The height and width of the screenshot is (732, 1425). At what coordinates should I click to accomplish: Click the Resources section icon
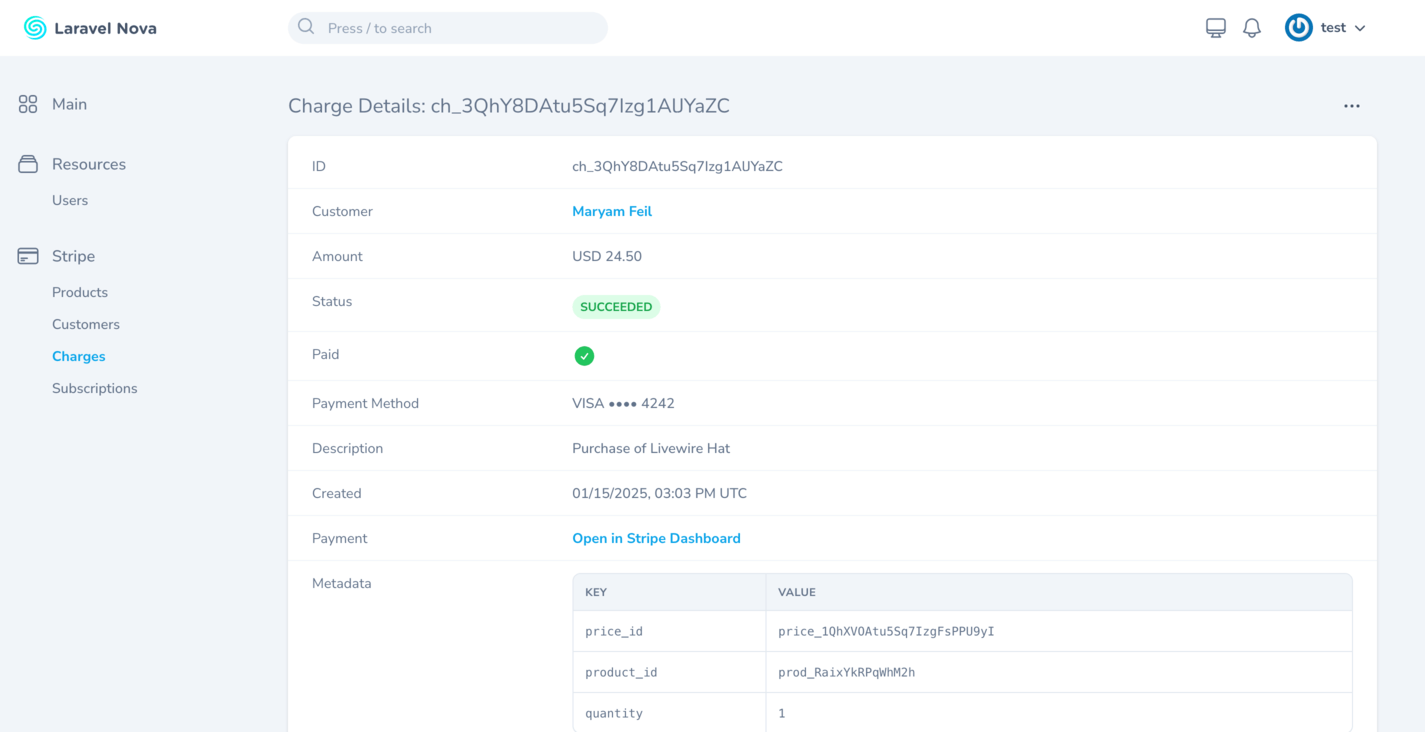click(28, 164)
